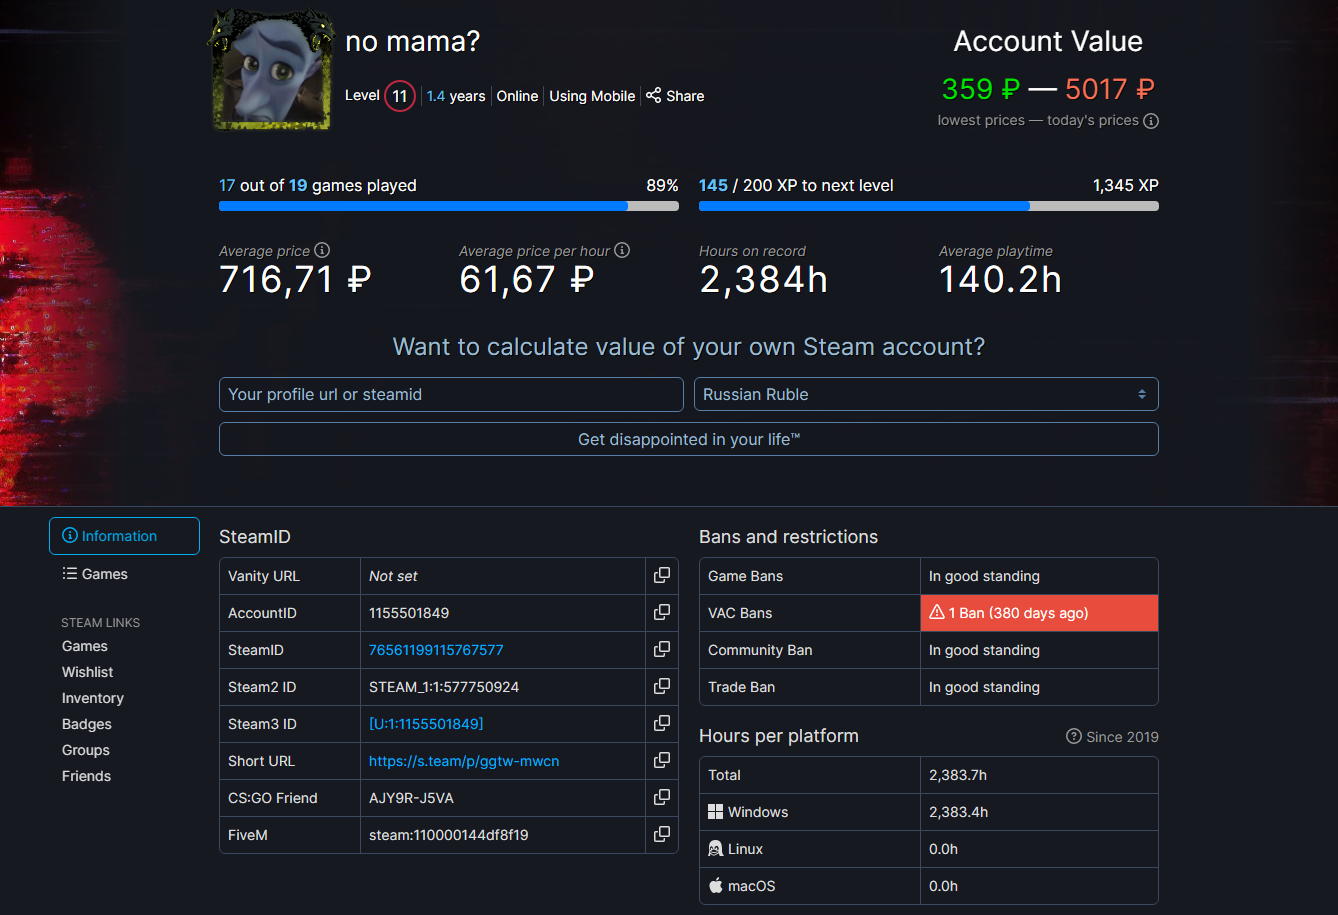Click the warning icon in VAC Bans row
The image size is (1338, 915).
pos(937,613)
